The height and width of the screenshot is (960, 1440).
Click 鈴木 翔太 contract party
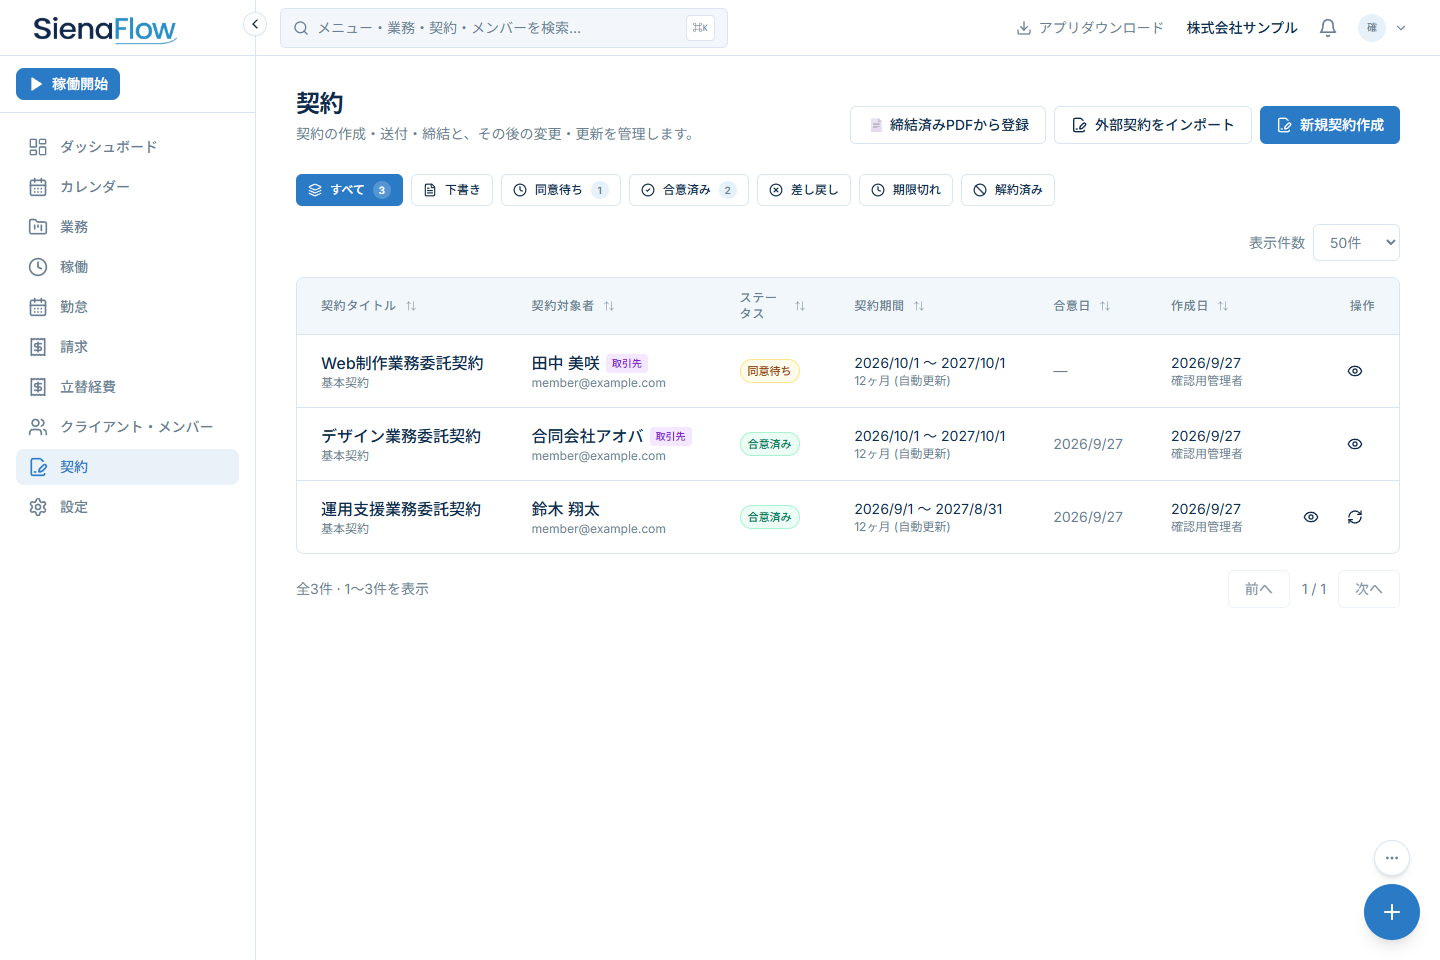pyautogui.click(x=565, y=509)
